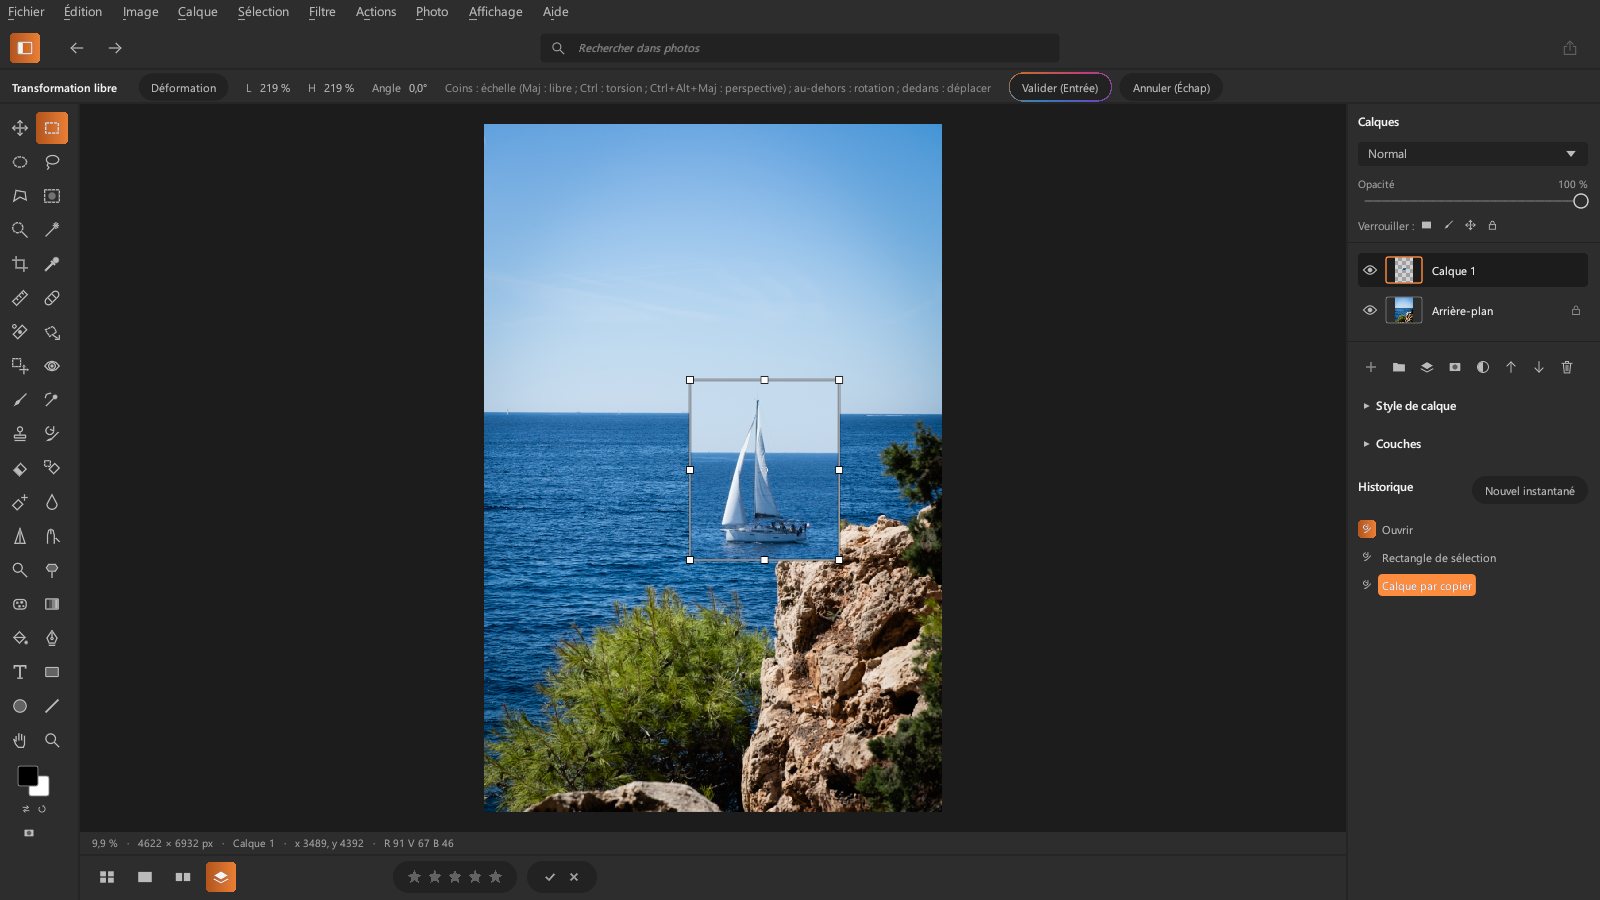The image size is (1600, 900).
Task: Move the layer down with the down arrow
Action: (x=1539, y=367)
